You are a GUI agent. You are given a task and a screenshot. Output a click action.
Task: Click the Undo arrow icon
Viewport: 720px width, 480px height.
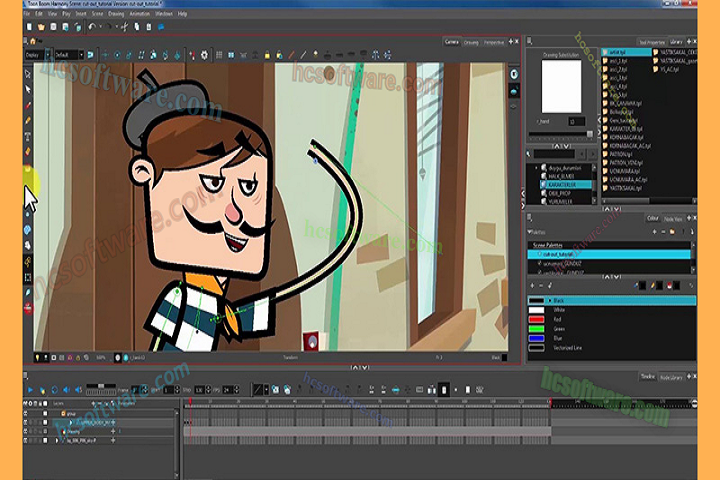(x=92, y=27)
